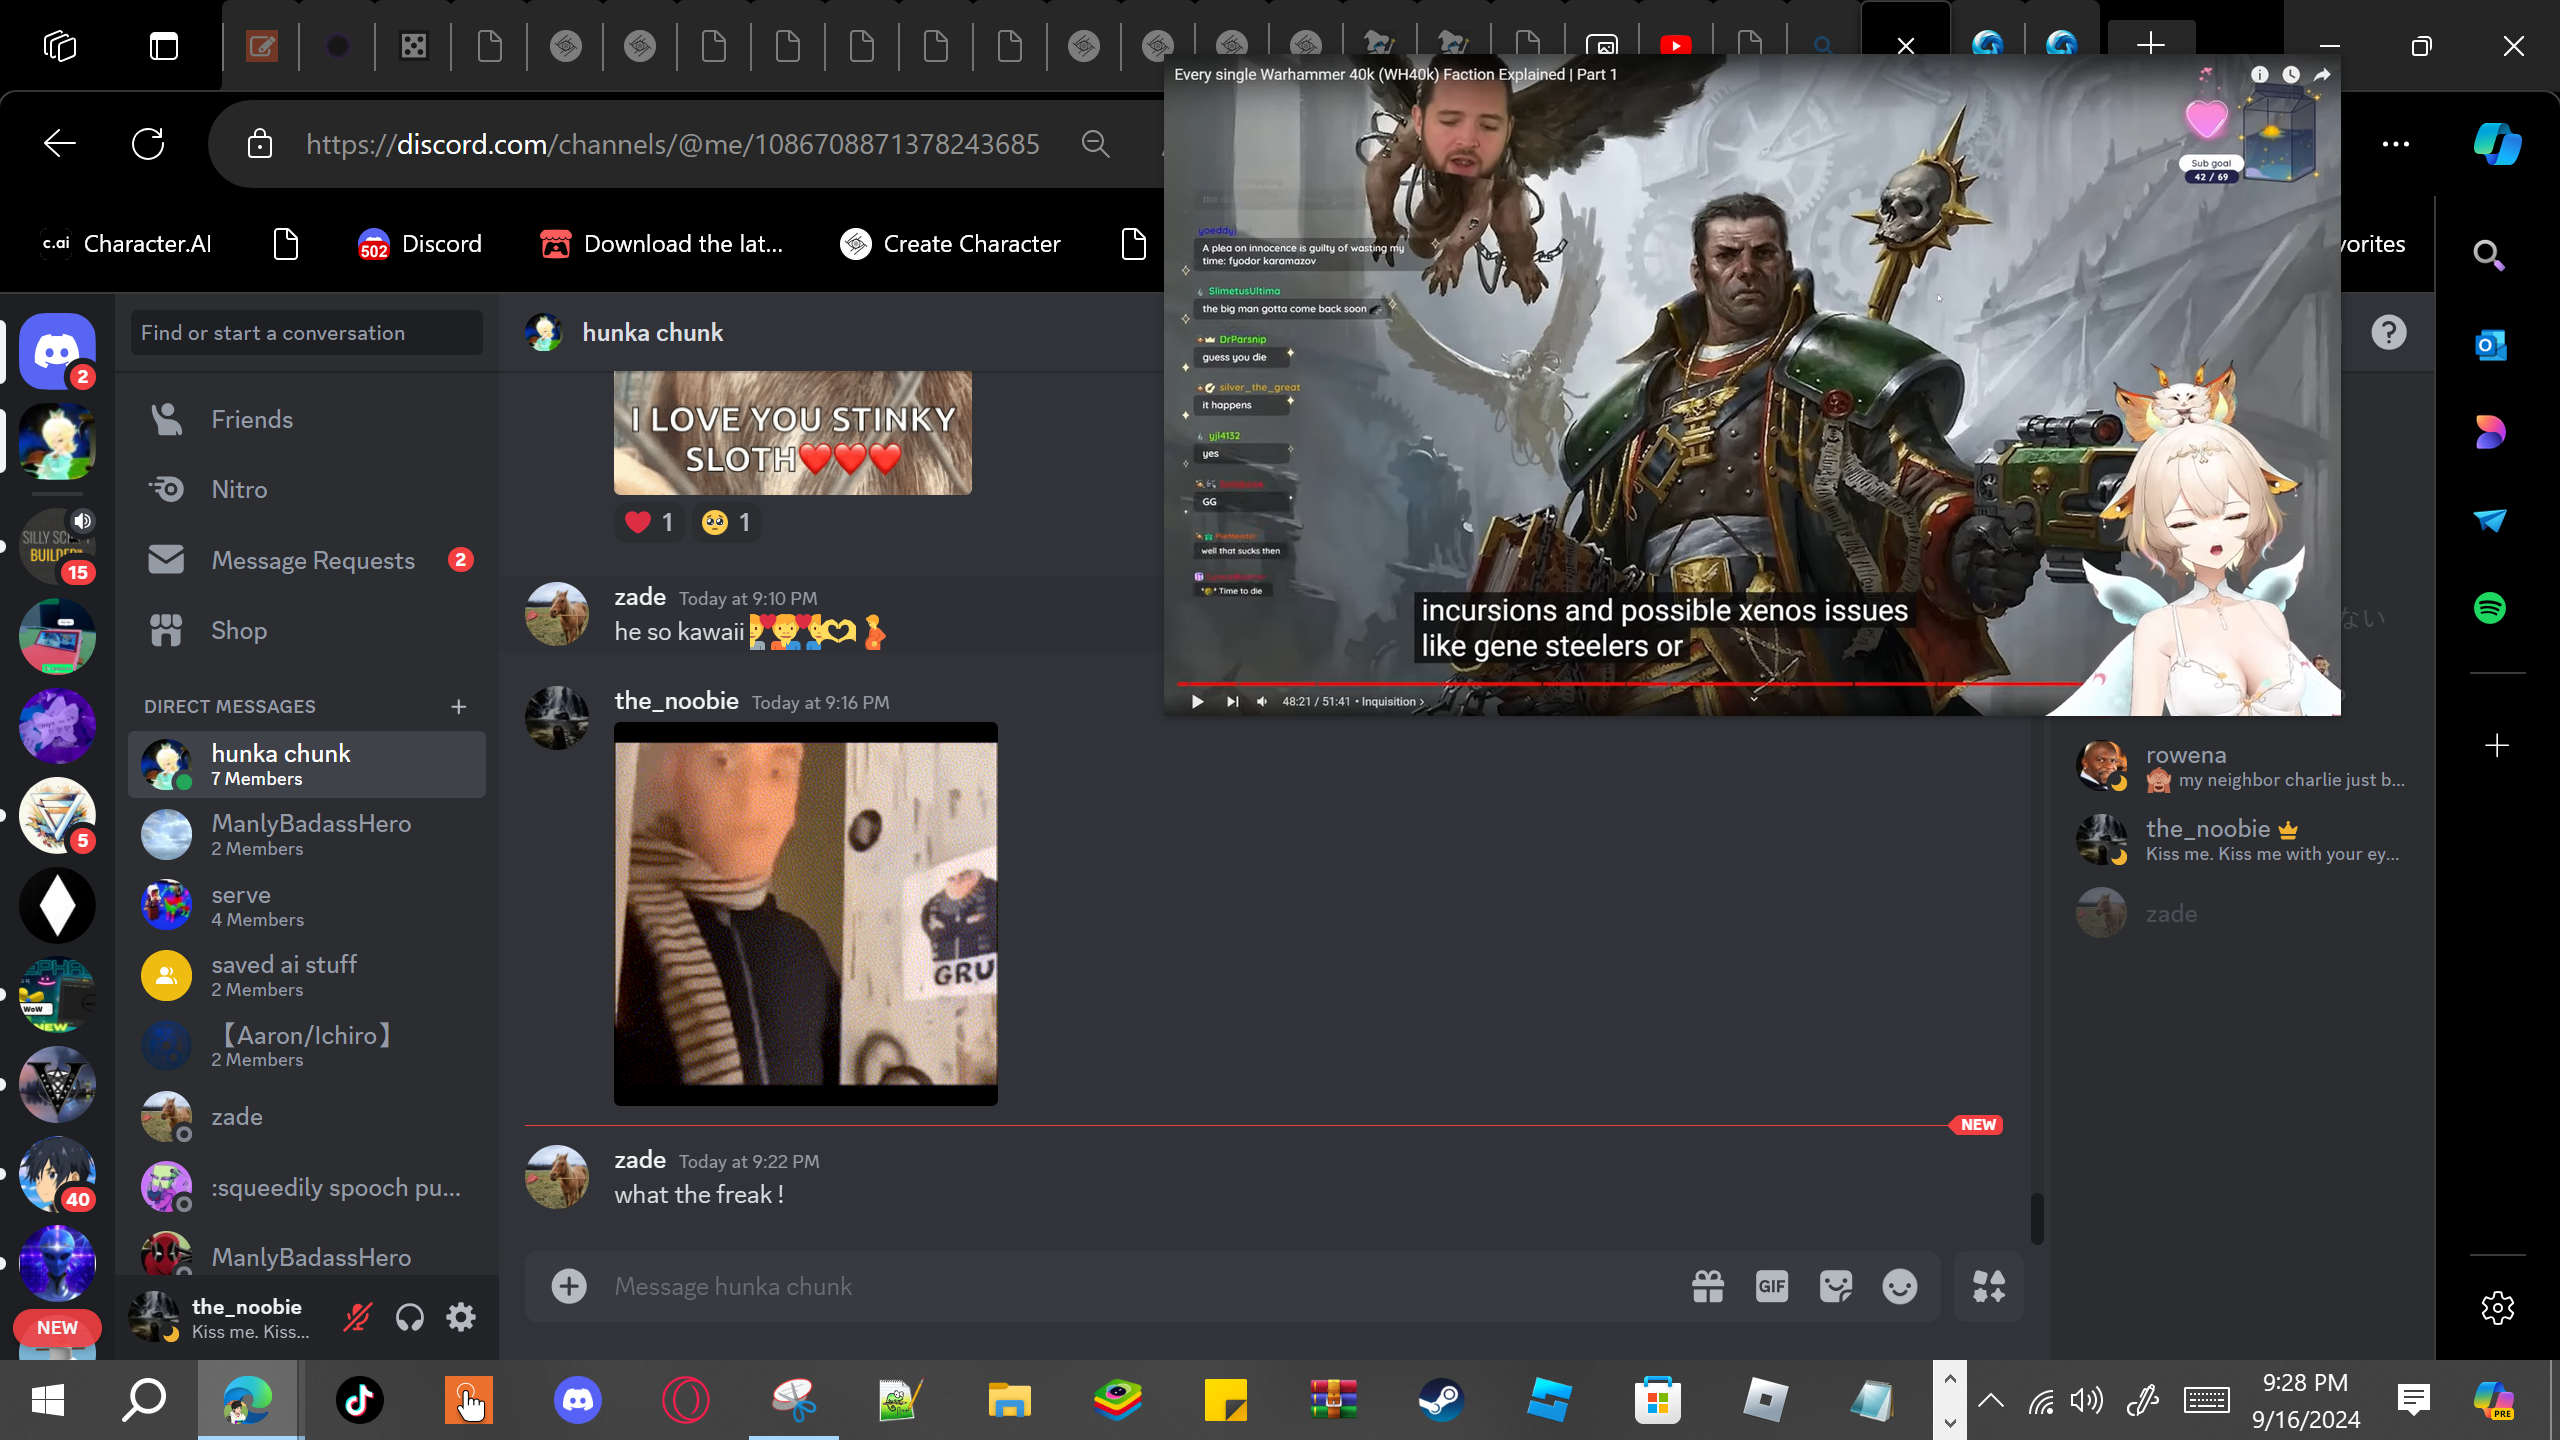Open the Gru GIF posted by the_noobie
Screen dimensions: 2560x1440
tap(806, 913)
